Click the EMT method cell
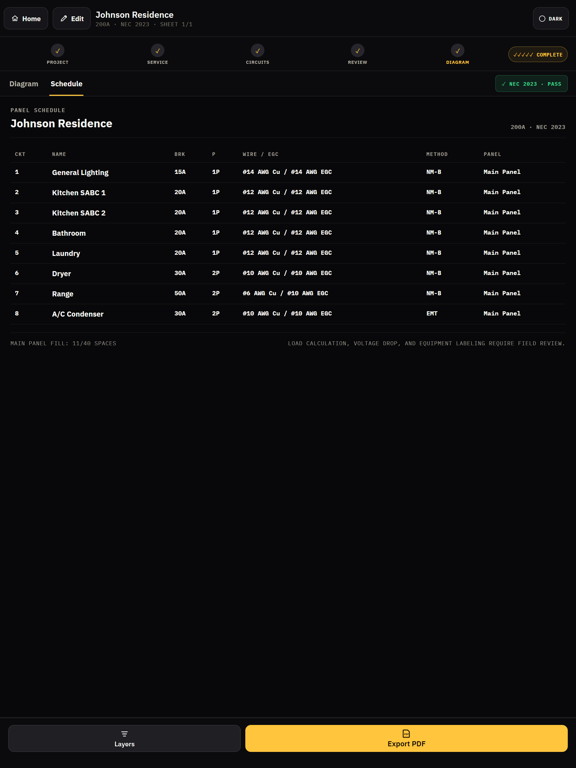Screen dimensions: 576x768 click(x=432, y=313)
